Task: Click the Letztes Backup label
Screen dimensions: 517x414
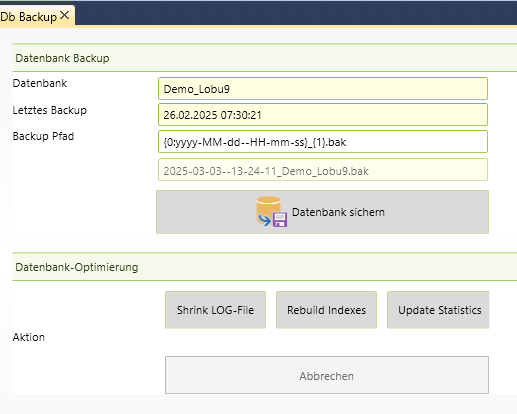Action: click(x=50, y=110)
